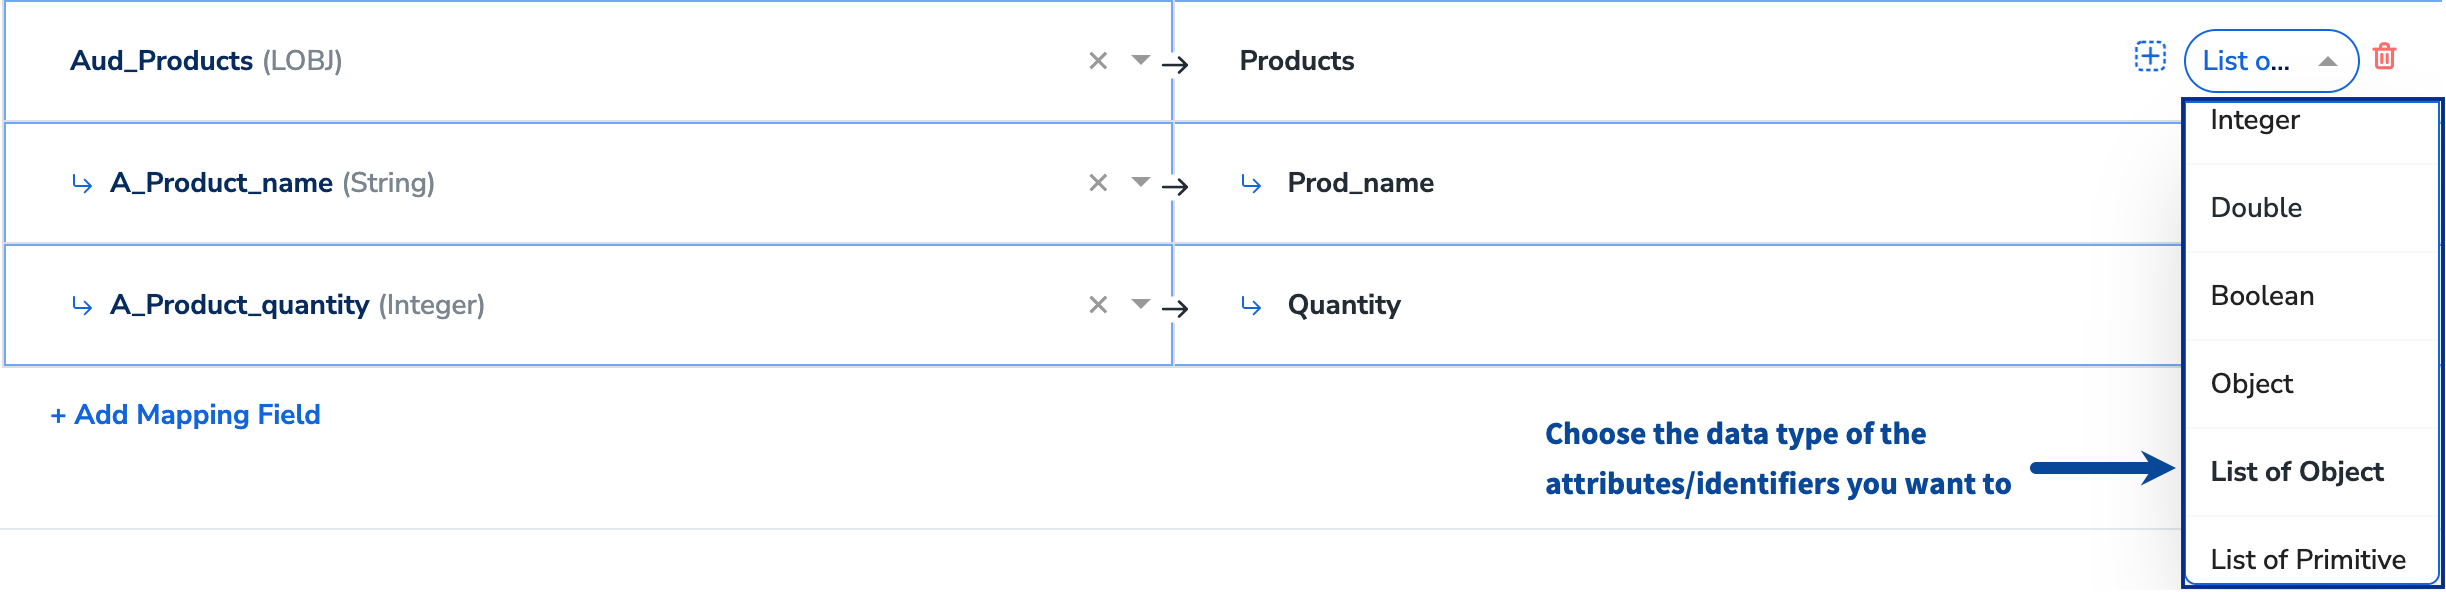
Task: Choose the Object data type option
Action: (2252, 384)
